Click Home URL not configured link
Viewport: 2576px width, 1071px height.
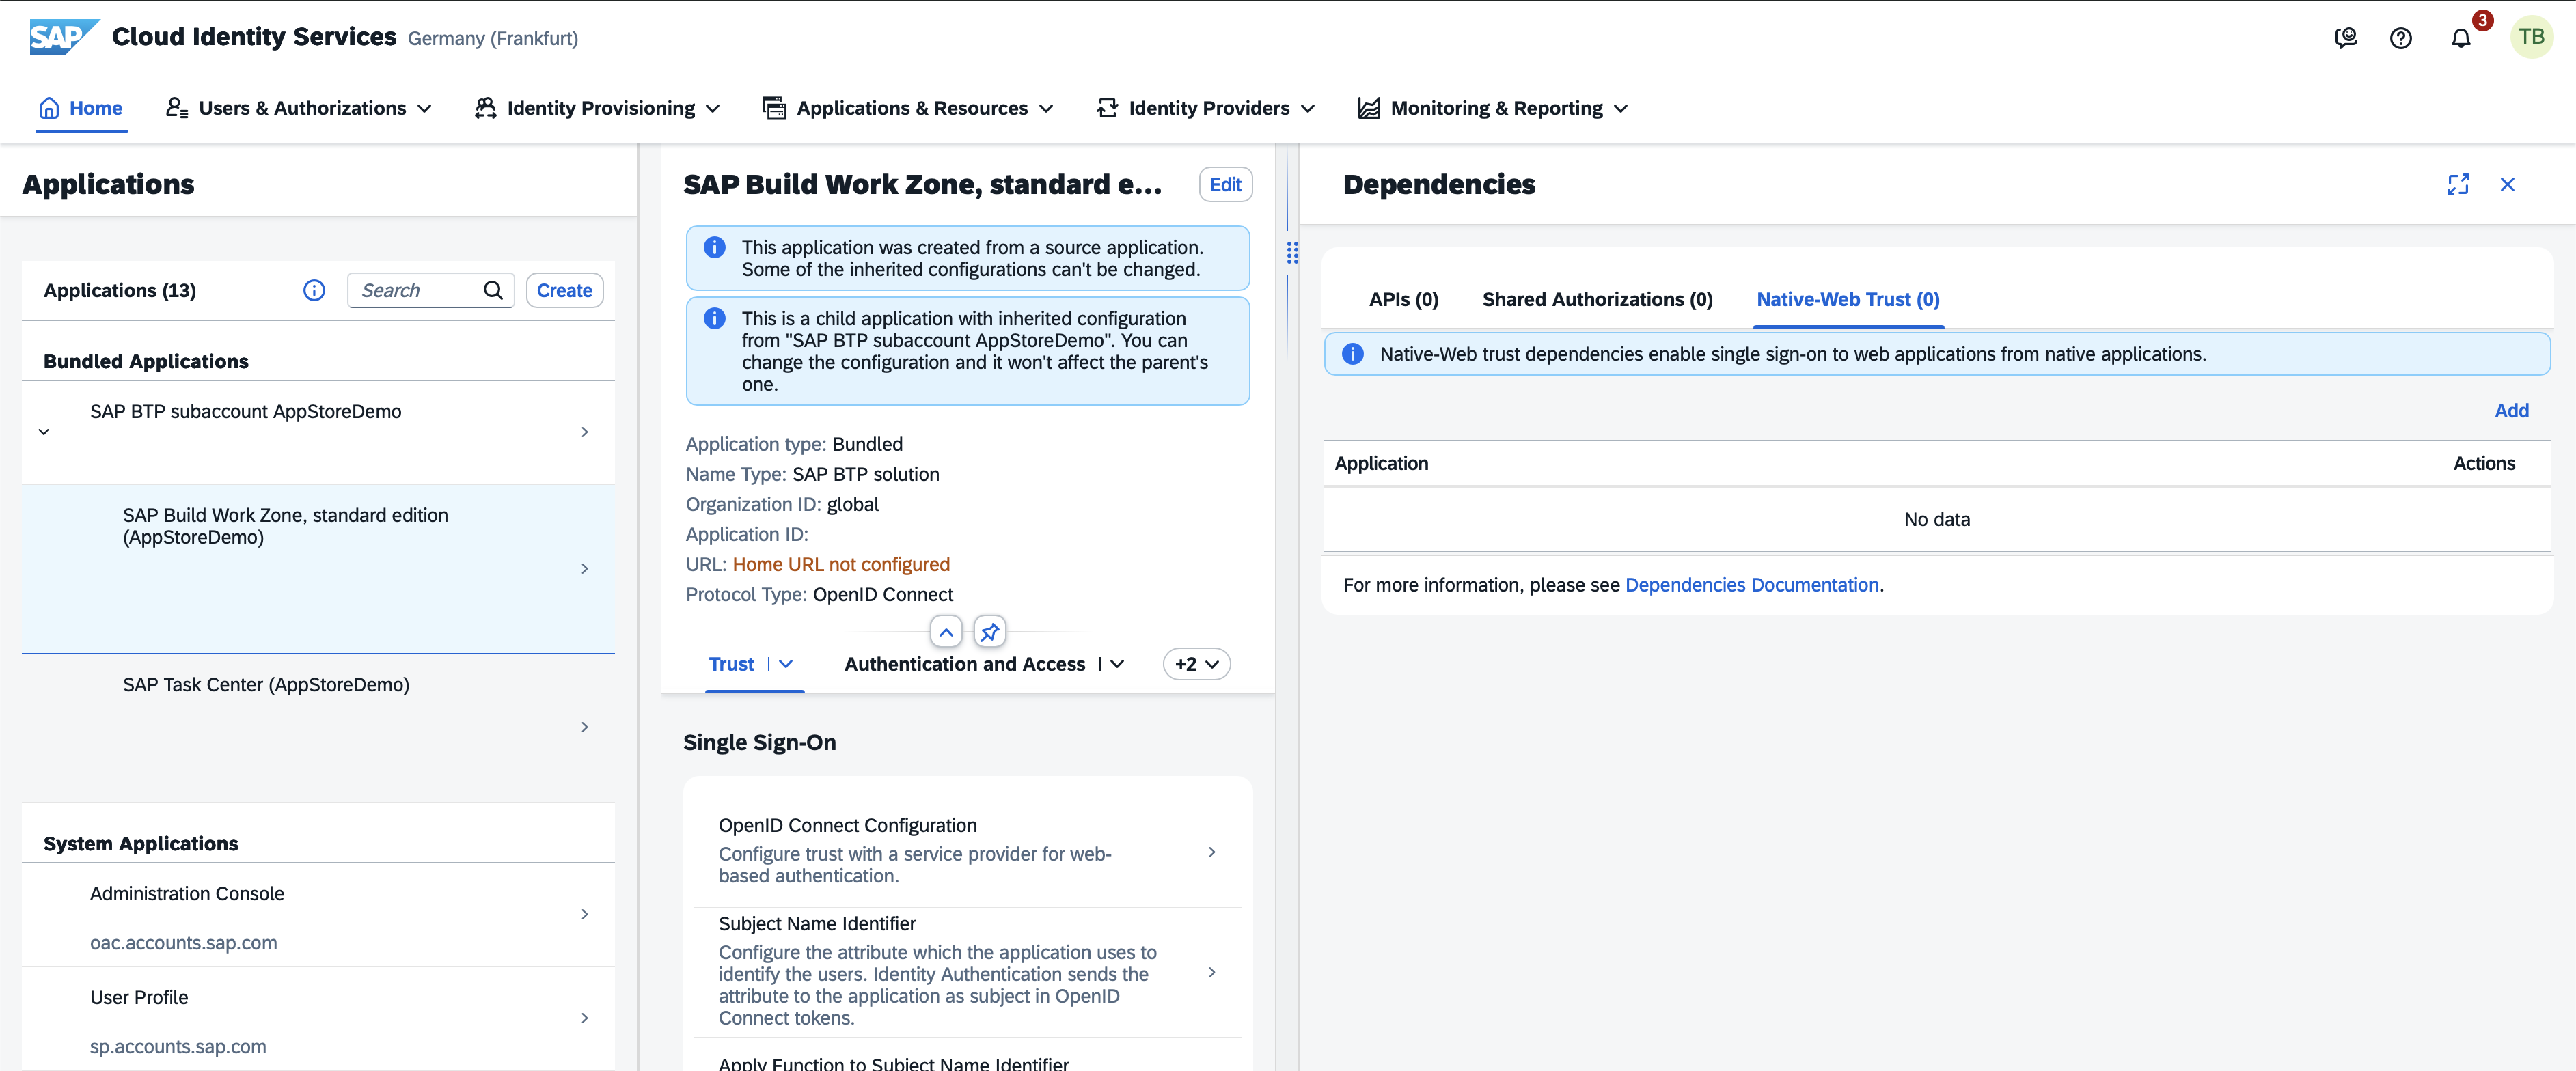[841, 564]
